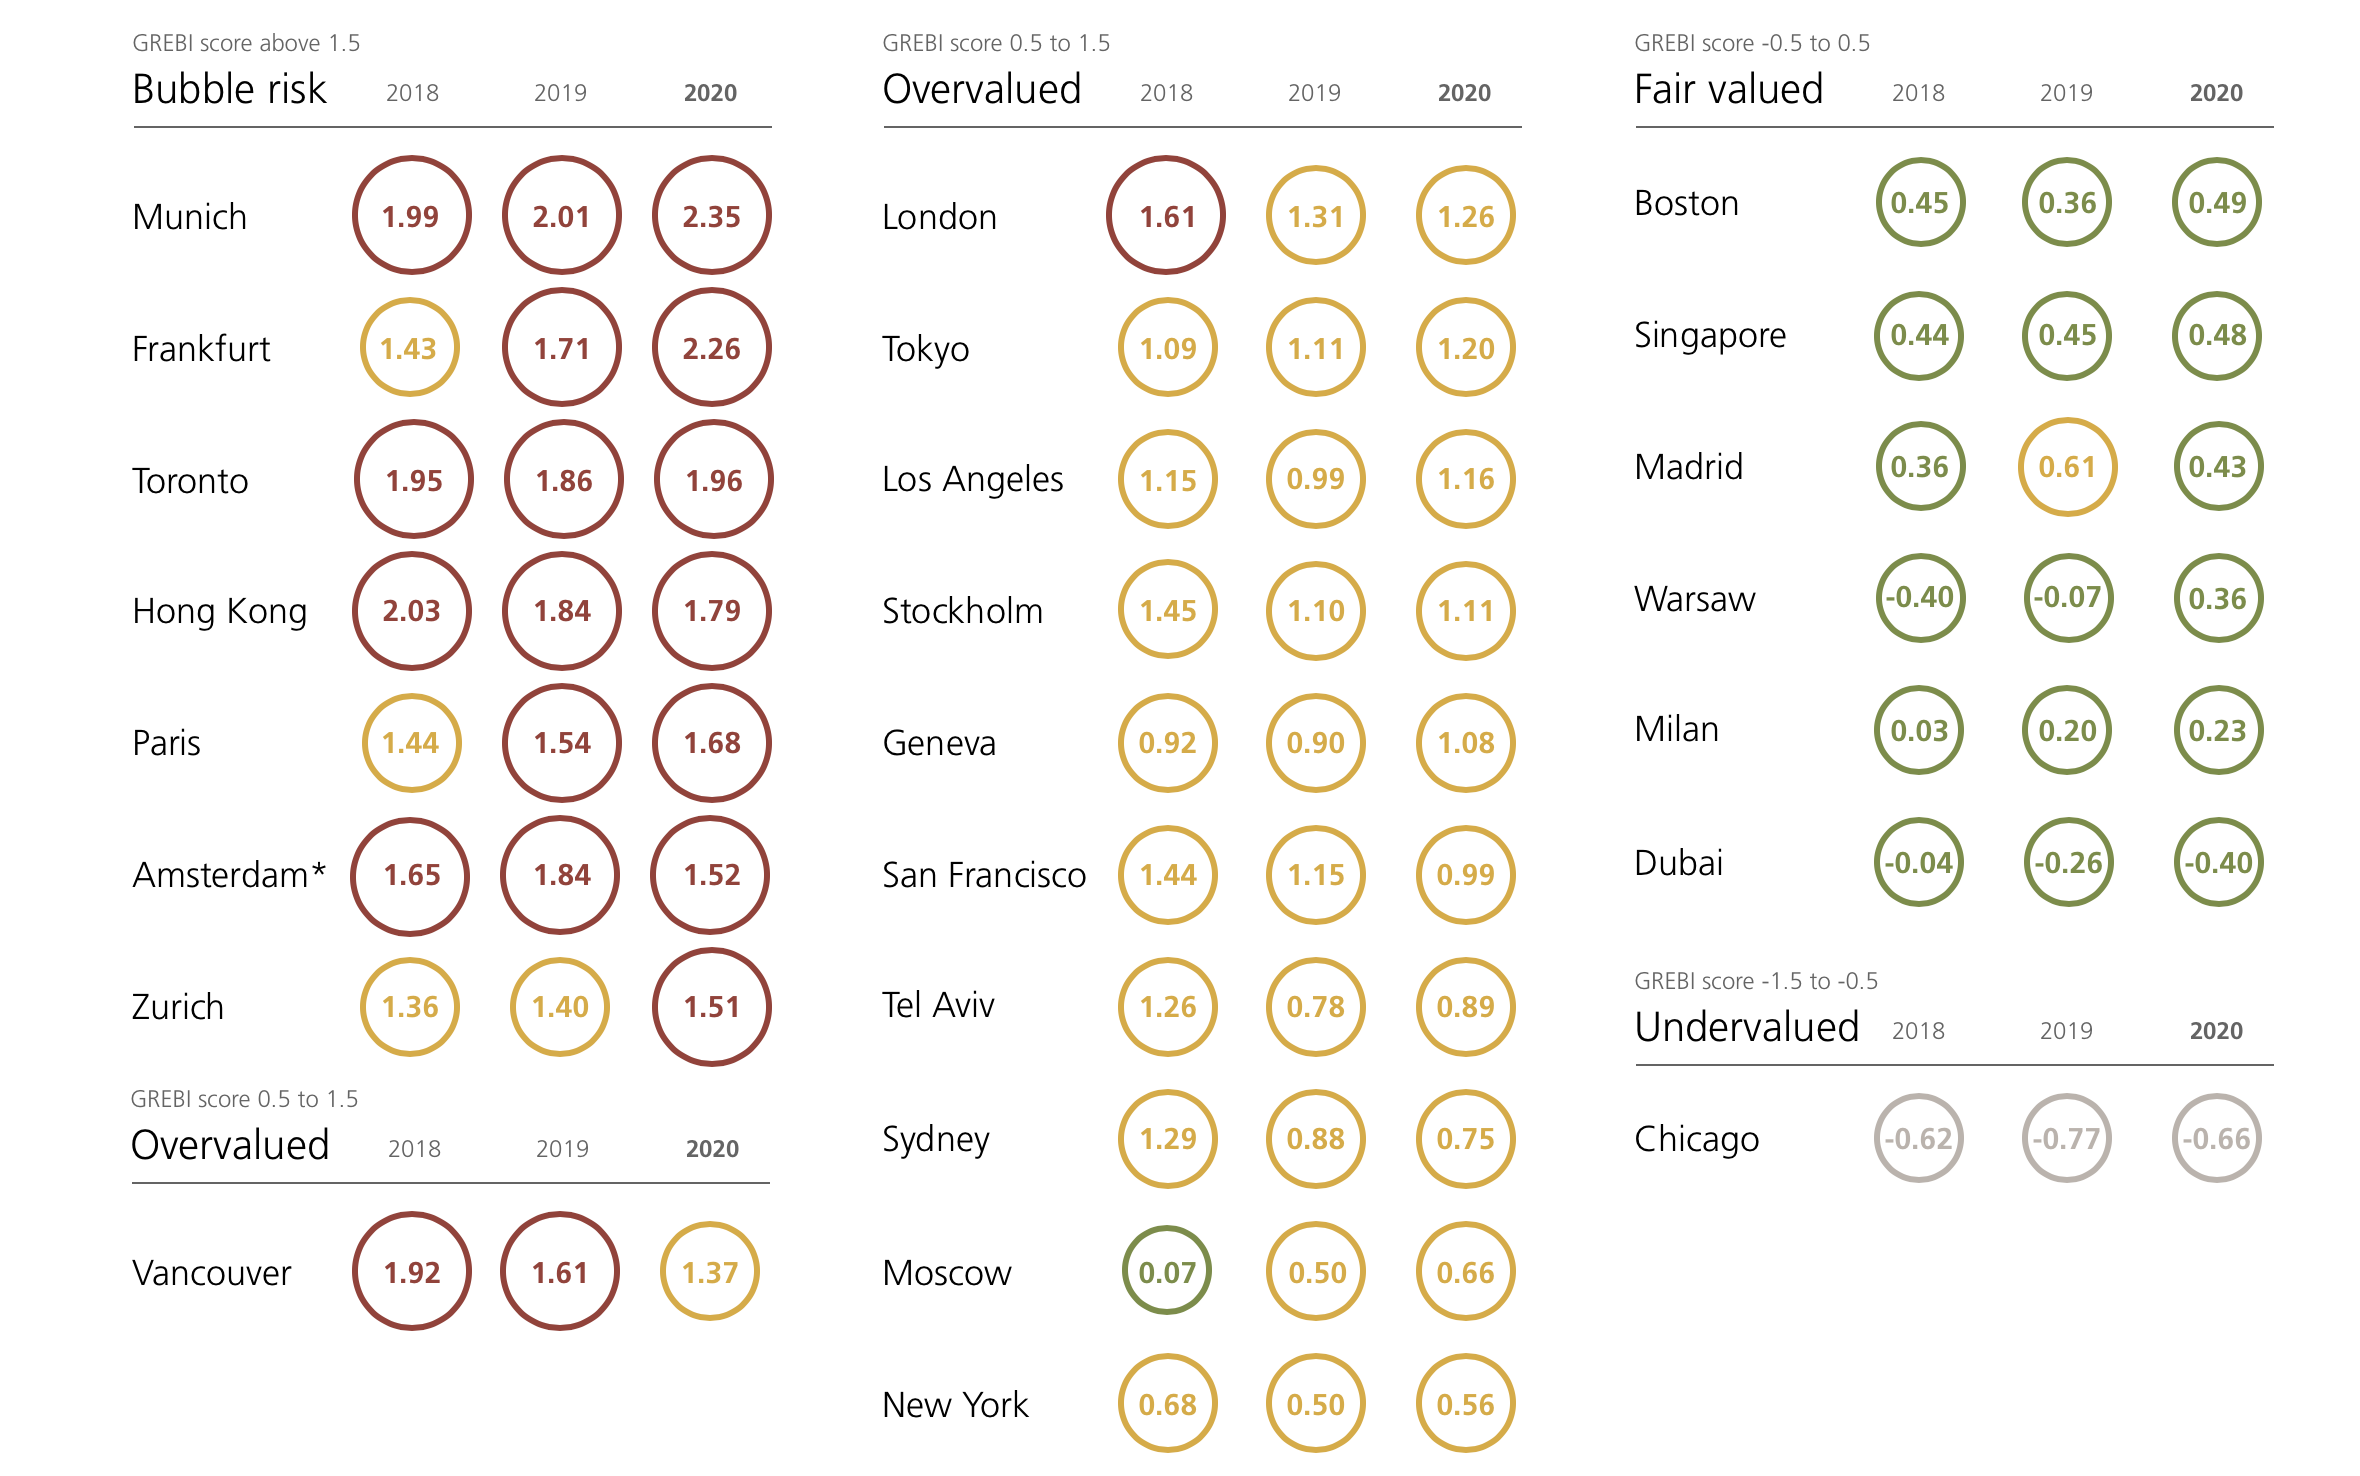Click the San Francisco city label
Image resolution: width=2360 pixels, height=1476 pixels.
pyautogui.click(x=984, y=875)
